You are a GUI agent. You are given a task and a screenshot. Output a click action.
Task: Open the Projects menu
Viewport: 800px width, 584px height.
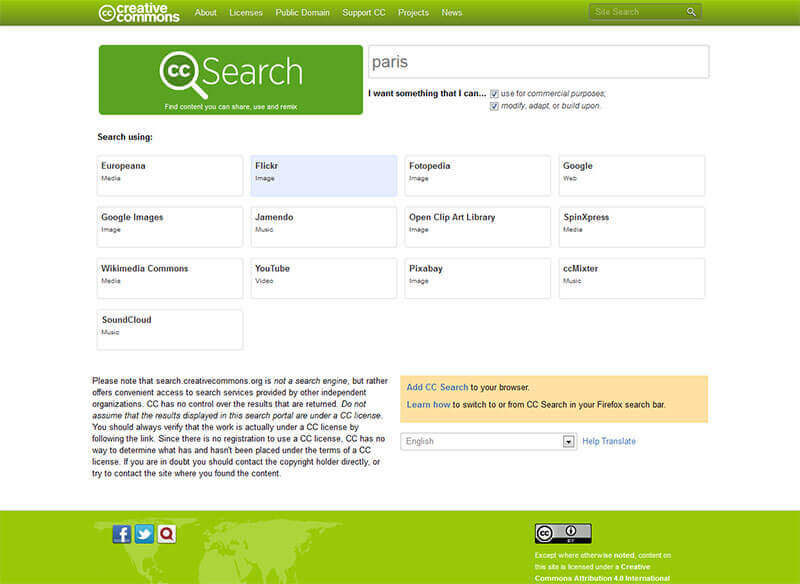(413, 12)
